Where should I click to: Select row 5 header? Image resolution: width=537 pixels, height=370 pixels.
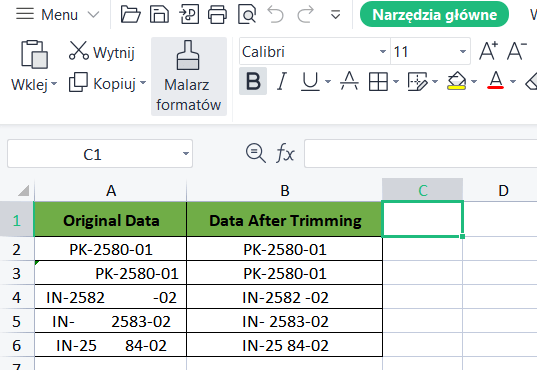coord(16,321)
